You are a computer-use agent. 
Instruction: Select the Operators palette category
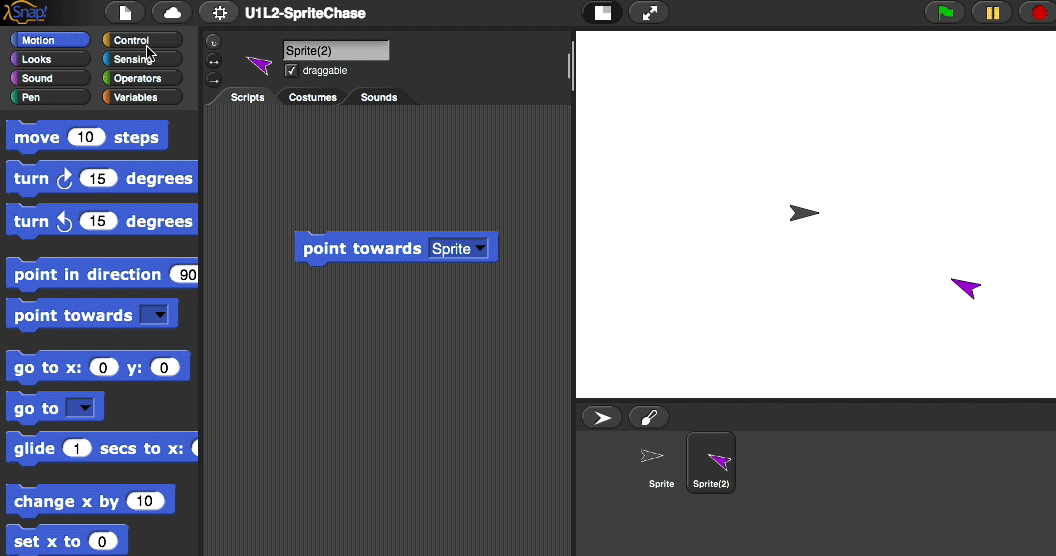coord(142,78)
